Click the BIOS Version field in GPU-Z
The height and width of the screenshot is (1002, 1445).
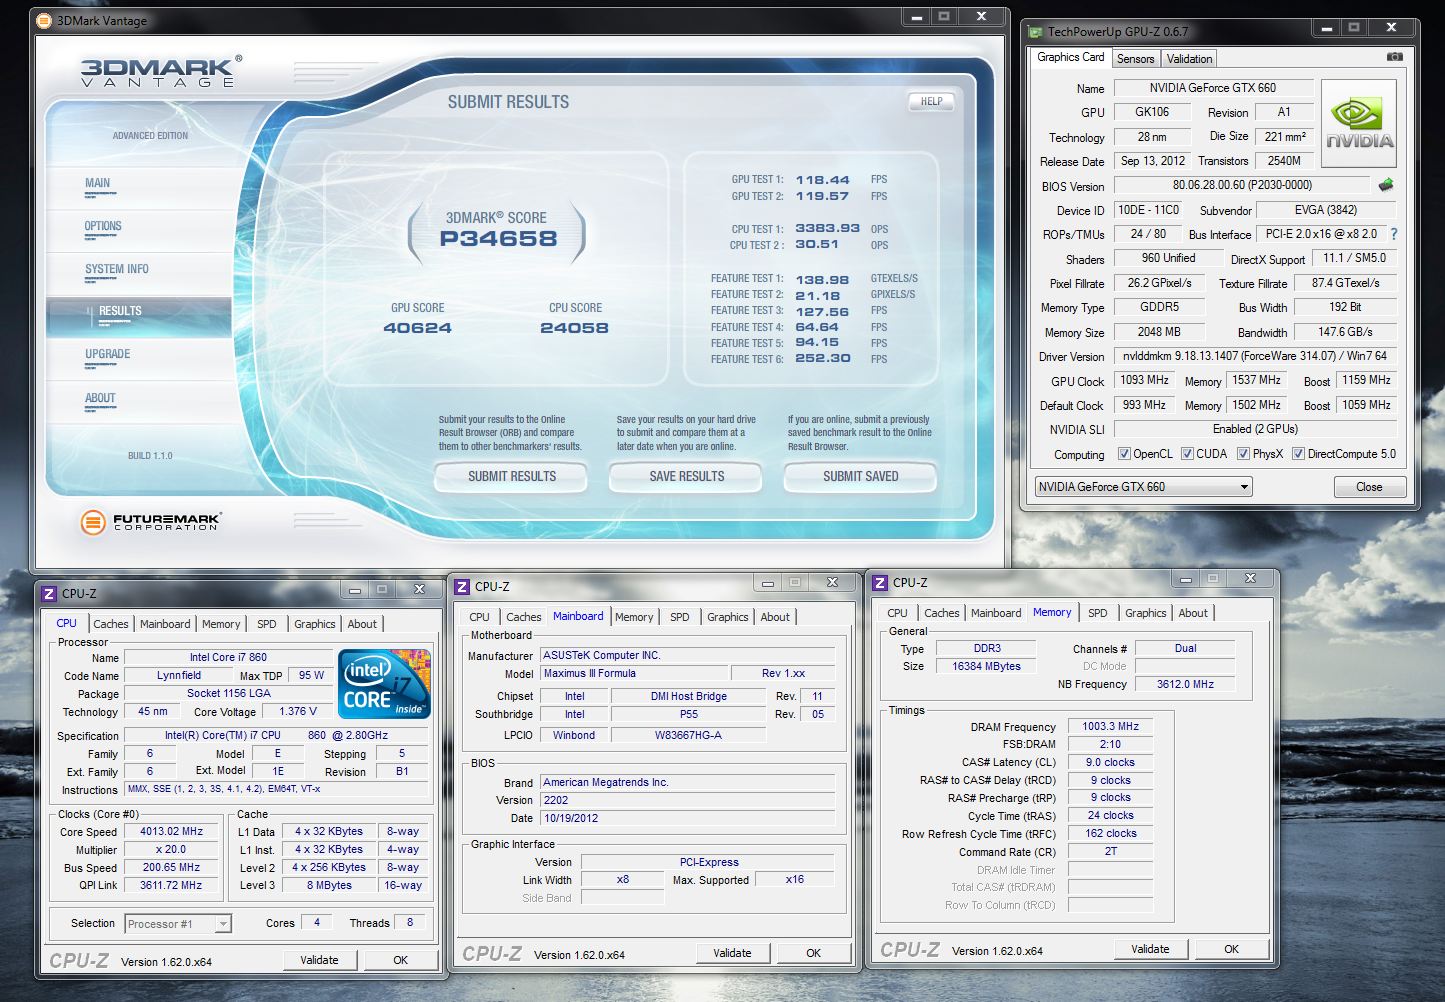click(1242, 185)
